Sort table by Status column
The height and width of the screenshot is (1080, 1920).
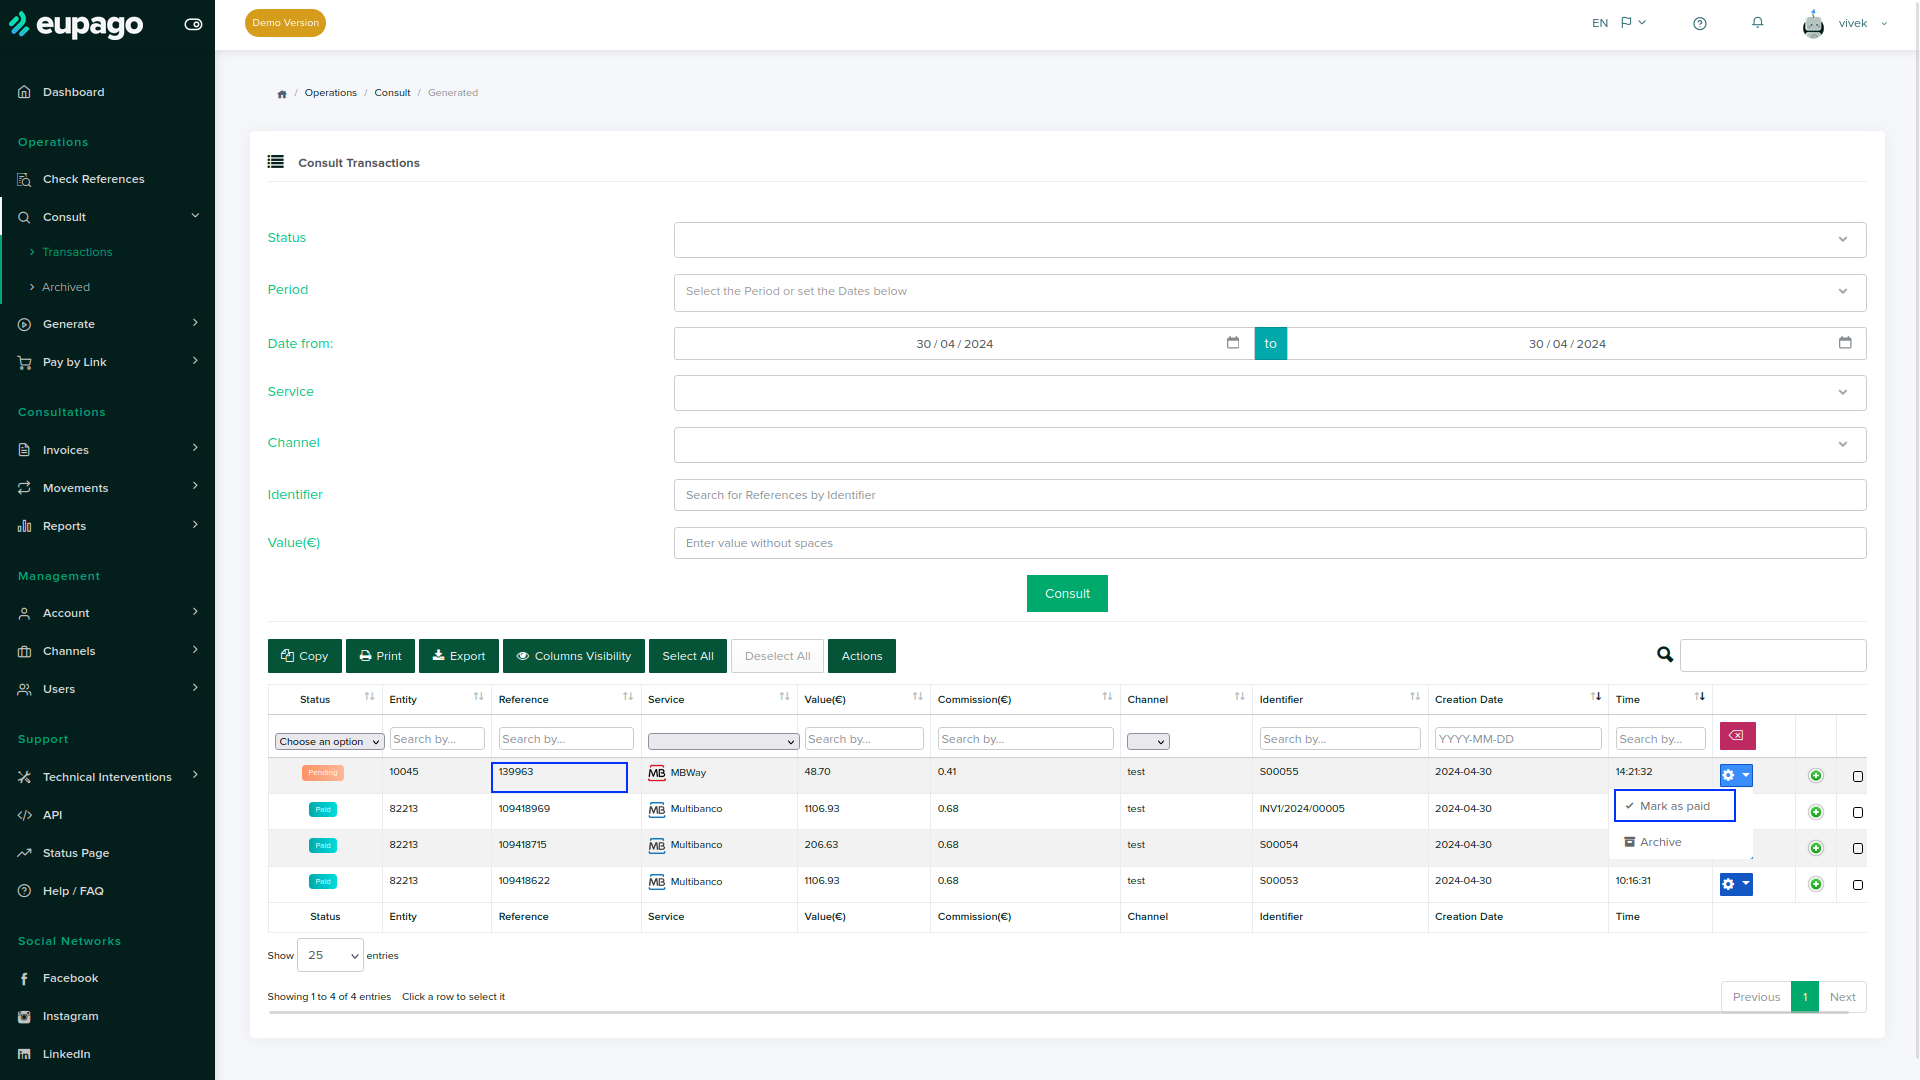[325, 699]
